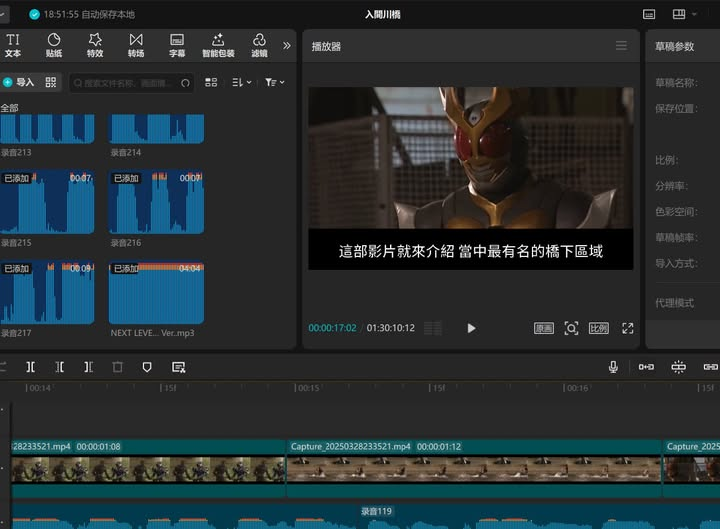Open the player panel hamburger menu
Screen dimensions: 720x529
[x=621, y=45]
